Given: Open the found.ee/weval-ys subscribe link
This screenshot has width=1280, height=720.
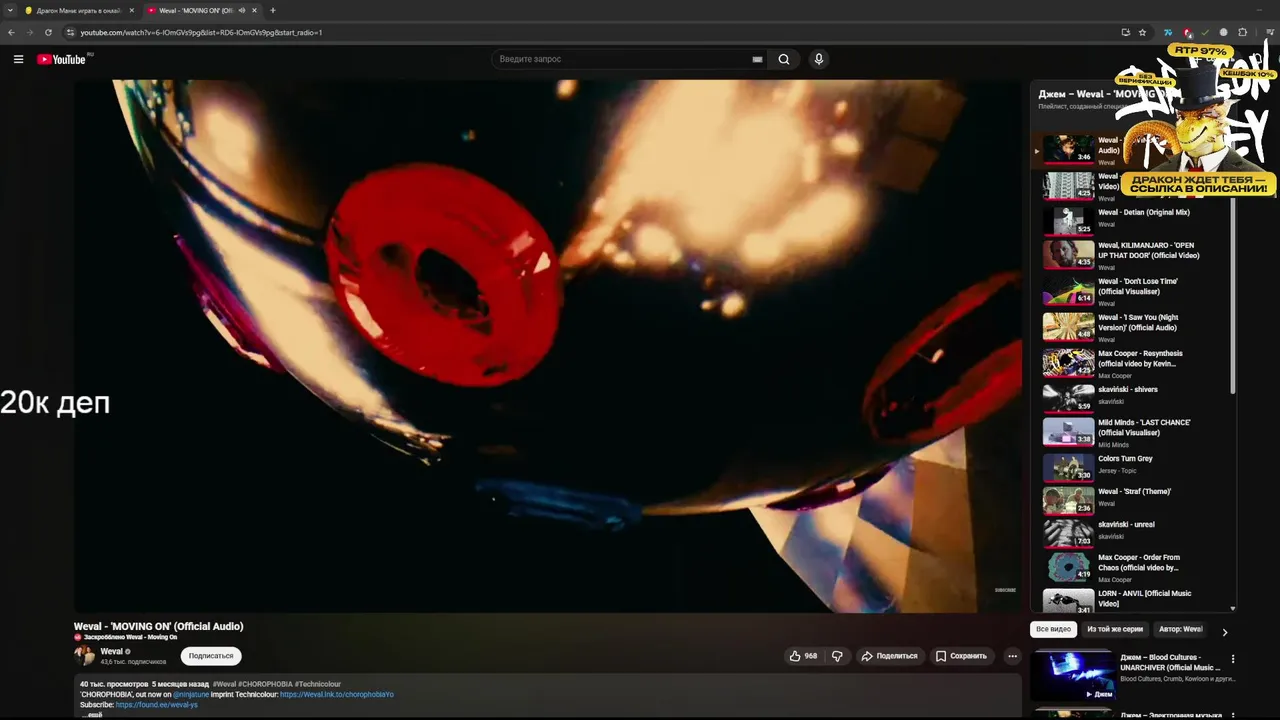Looking at the screenshot, I should click(156, 704).
